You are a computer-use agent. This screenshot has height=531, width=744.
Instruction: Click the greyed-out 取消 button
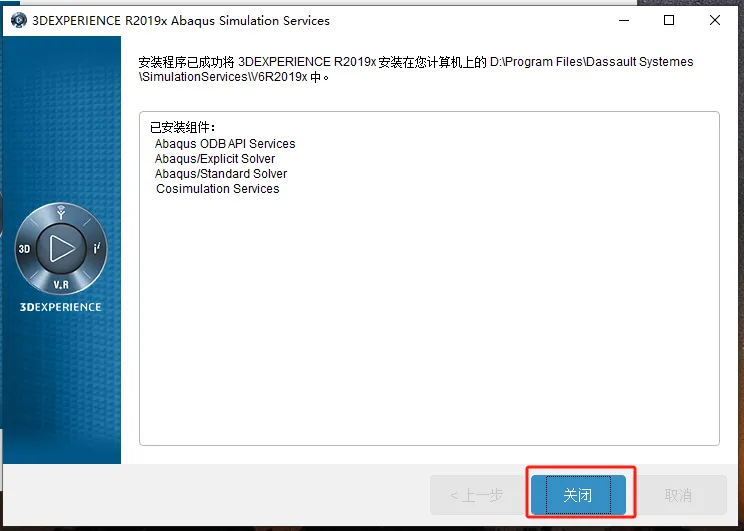coord(678,495)
